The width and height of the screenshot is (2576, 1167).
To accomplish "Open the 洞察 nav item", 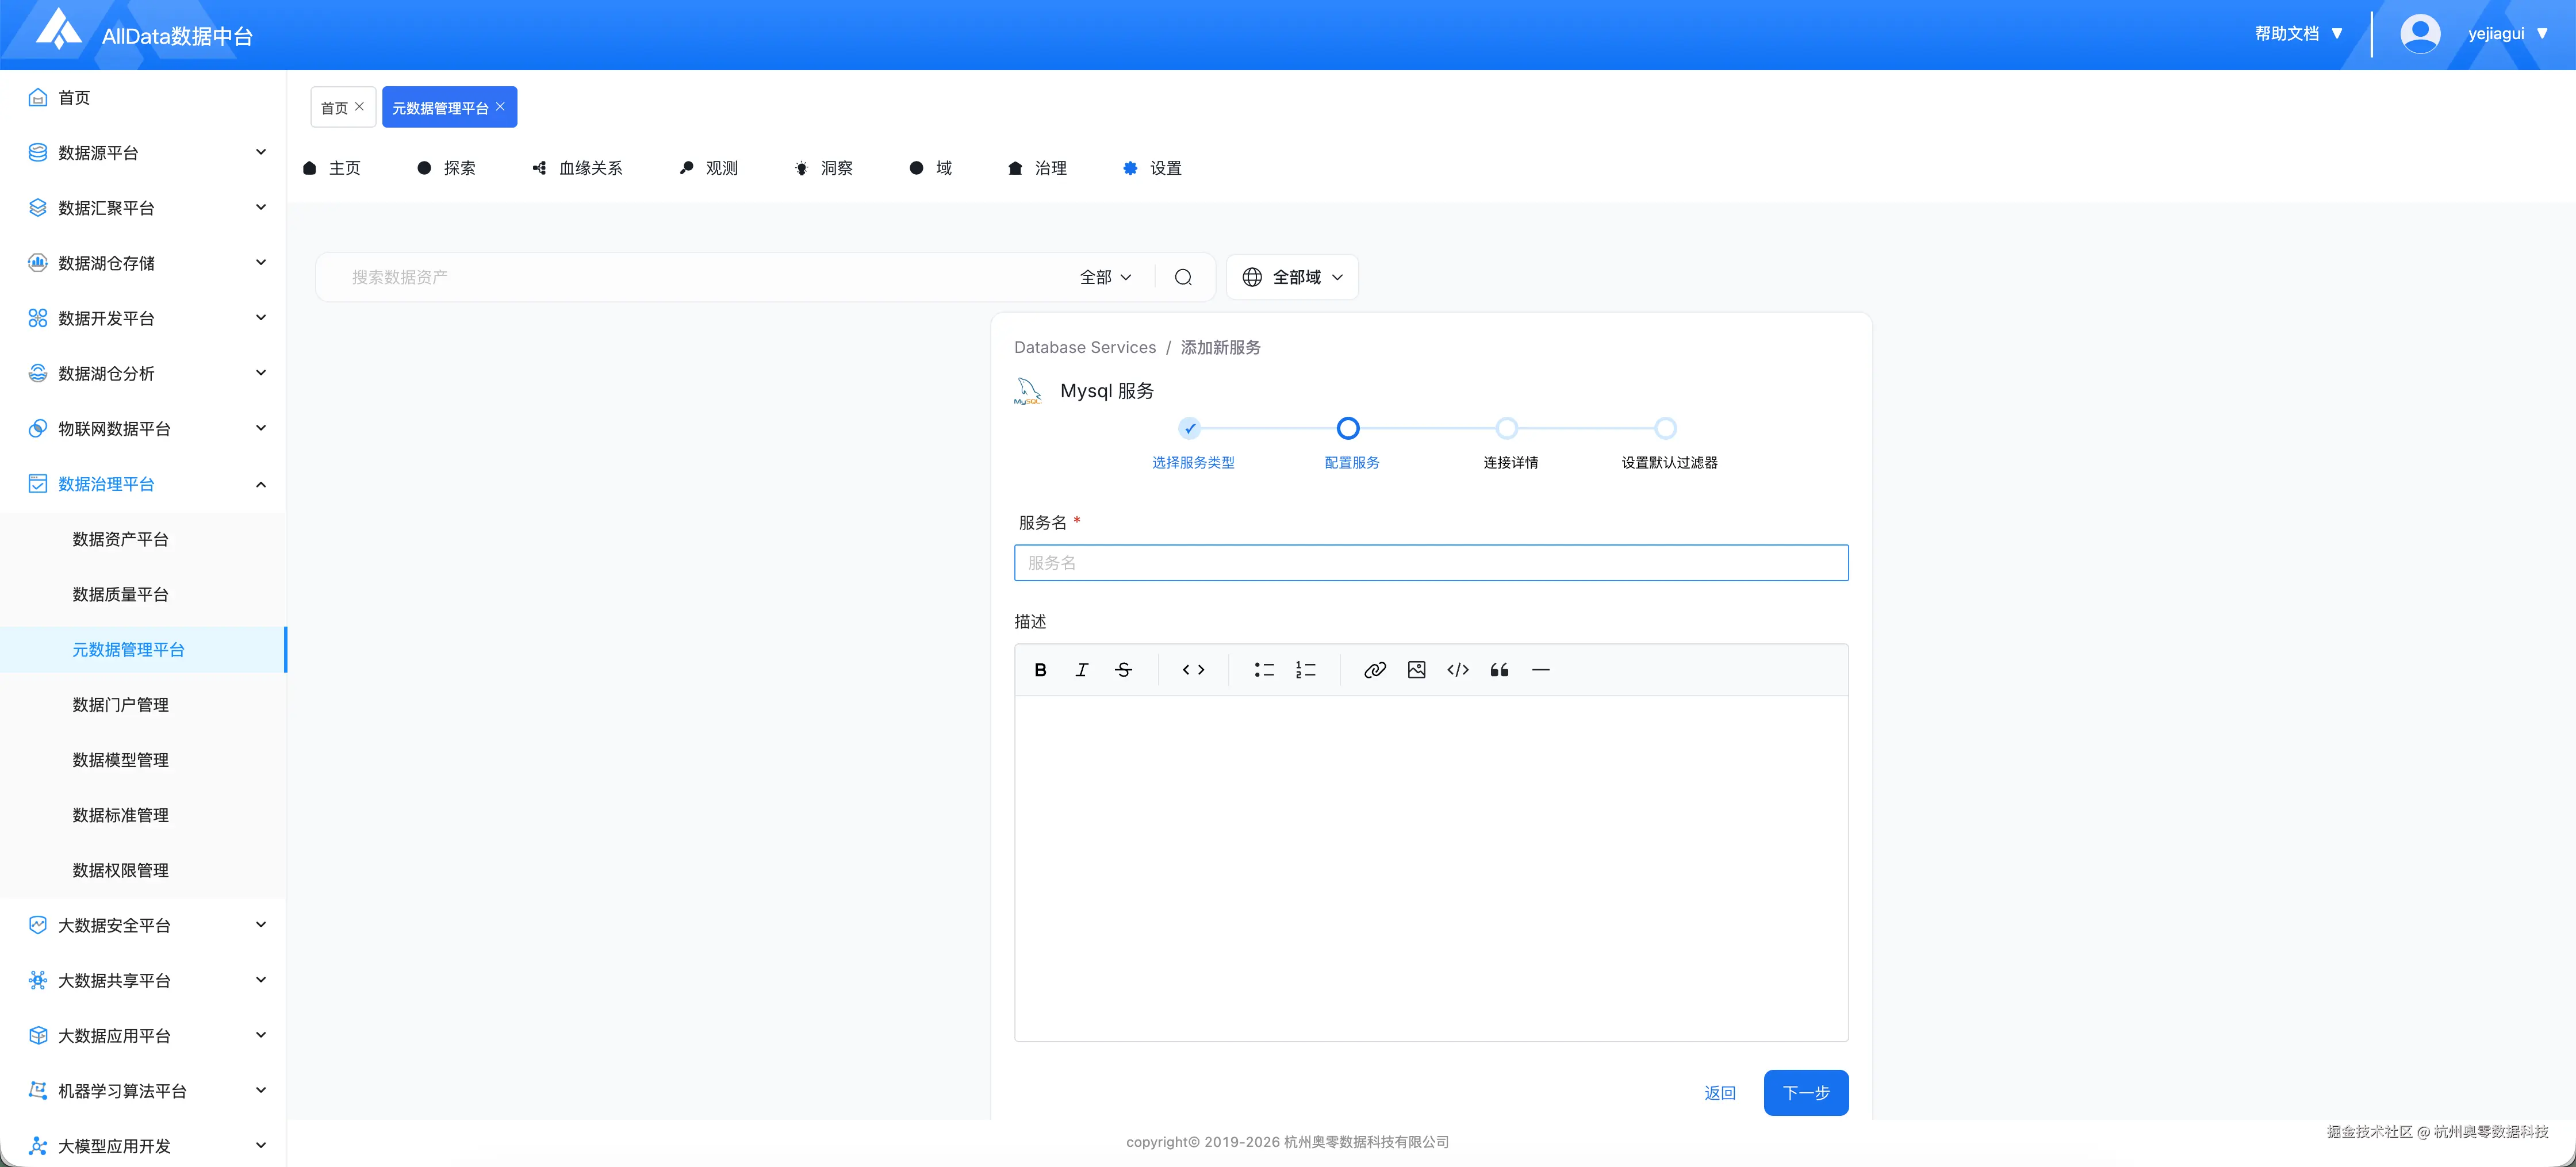I will click(x=824, y=168).
